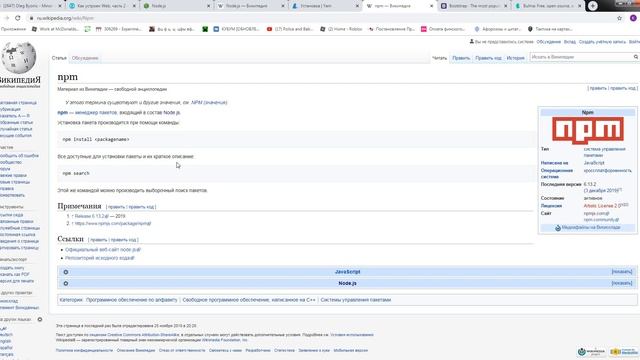Edit the Ссылки section via править код
The image size is (640, 360).
pos(124,240)
